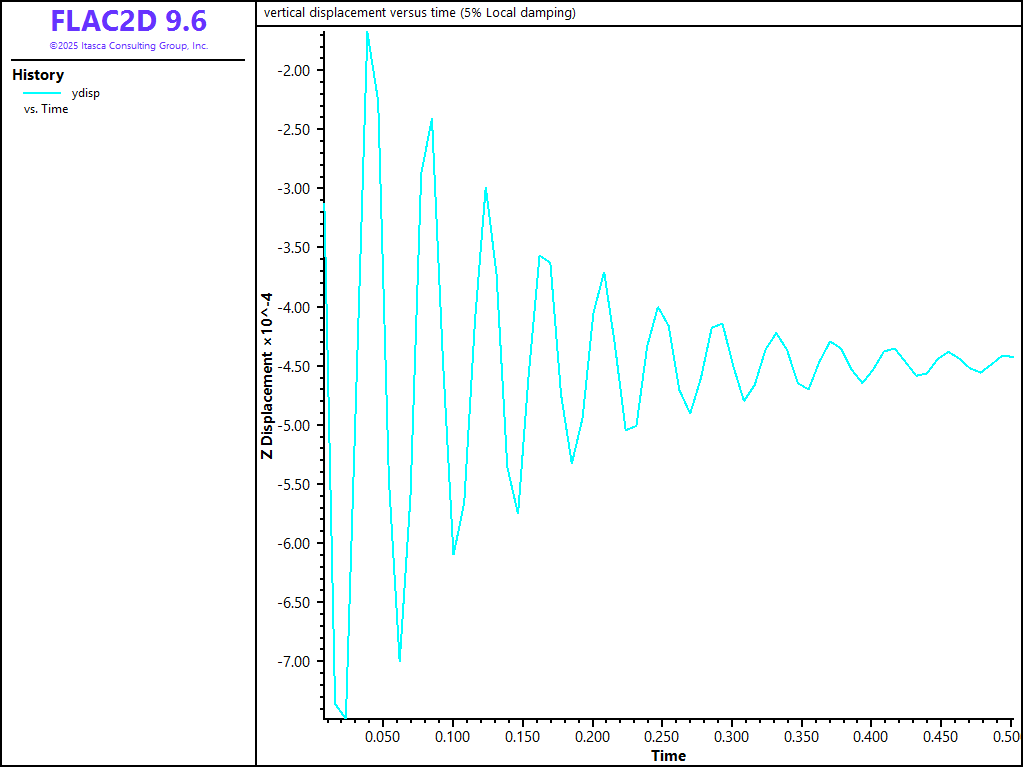Click the right end of the ydisp curve
Image resolution: width=1024 pixels, height=768 pixels.
pos(1013,357)
